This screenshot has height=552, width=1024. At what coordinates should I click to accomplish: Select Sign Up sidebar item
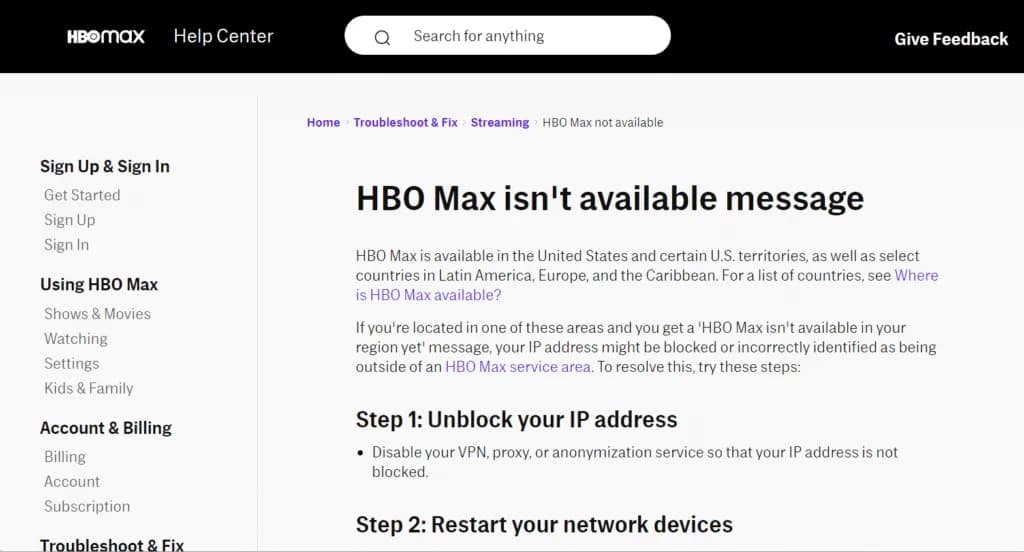(x=70, y=220)
